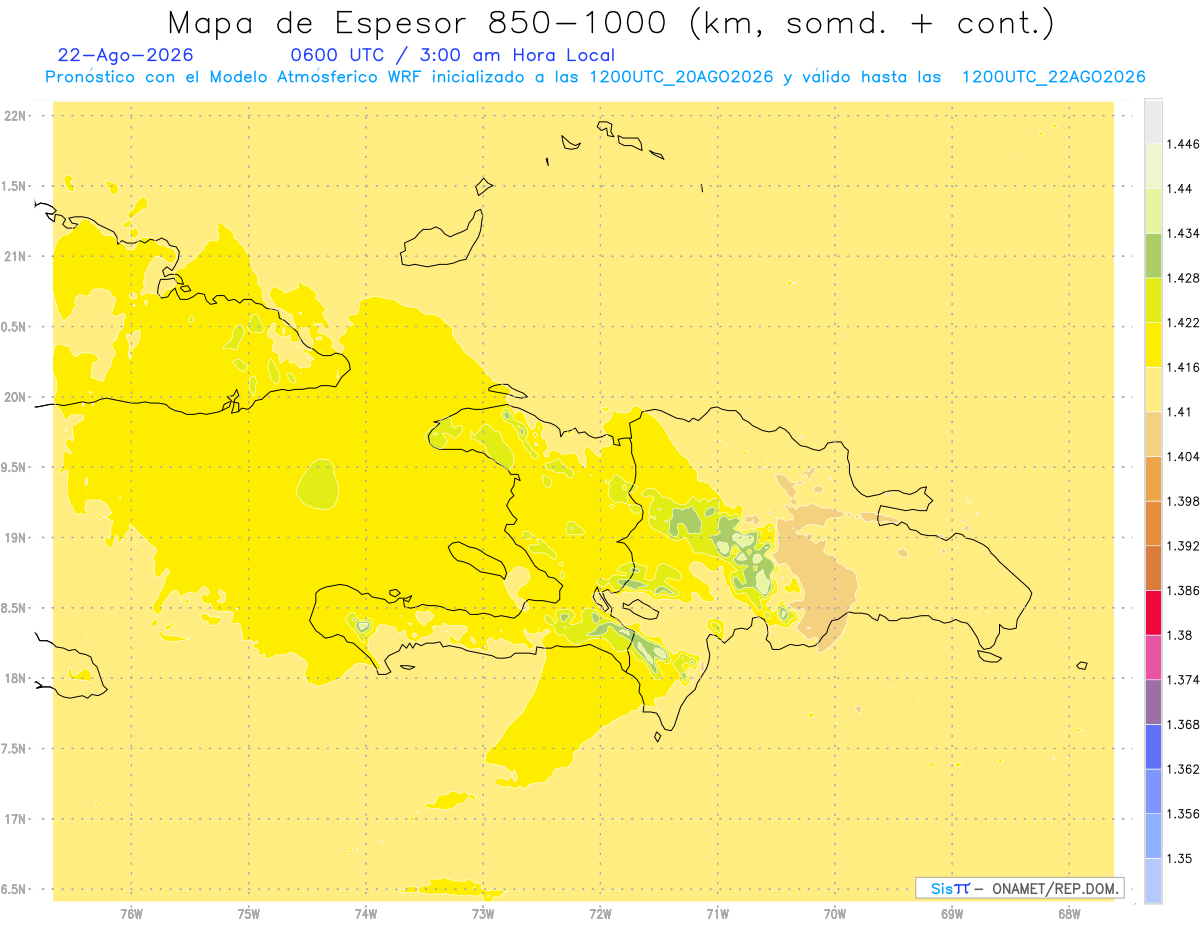Pick the light blue swatch between 1.35 and 1.356
This screenshot has height=927, width=1200.
1153,836
